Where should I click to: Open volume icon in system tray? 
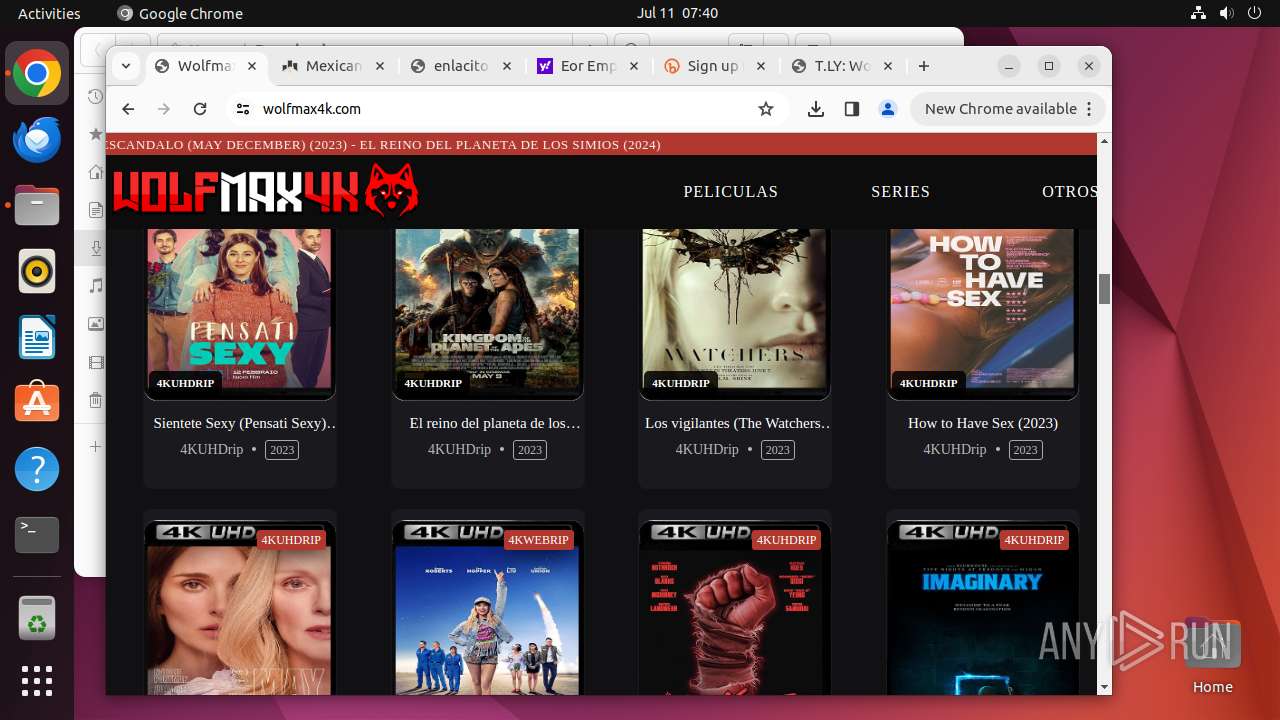[x=1226, y=13]
